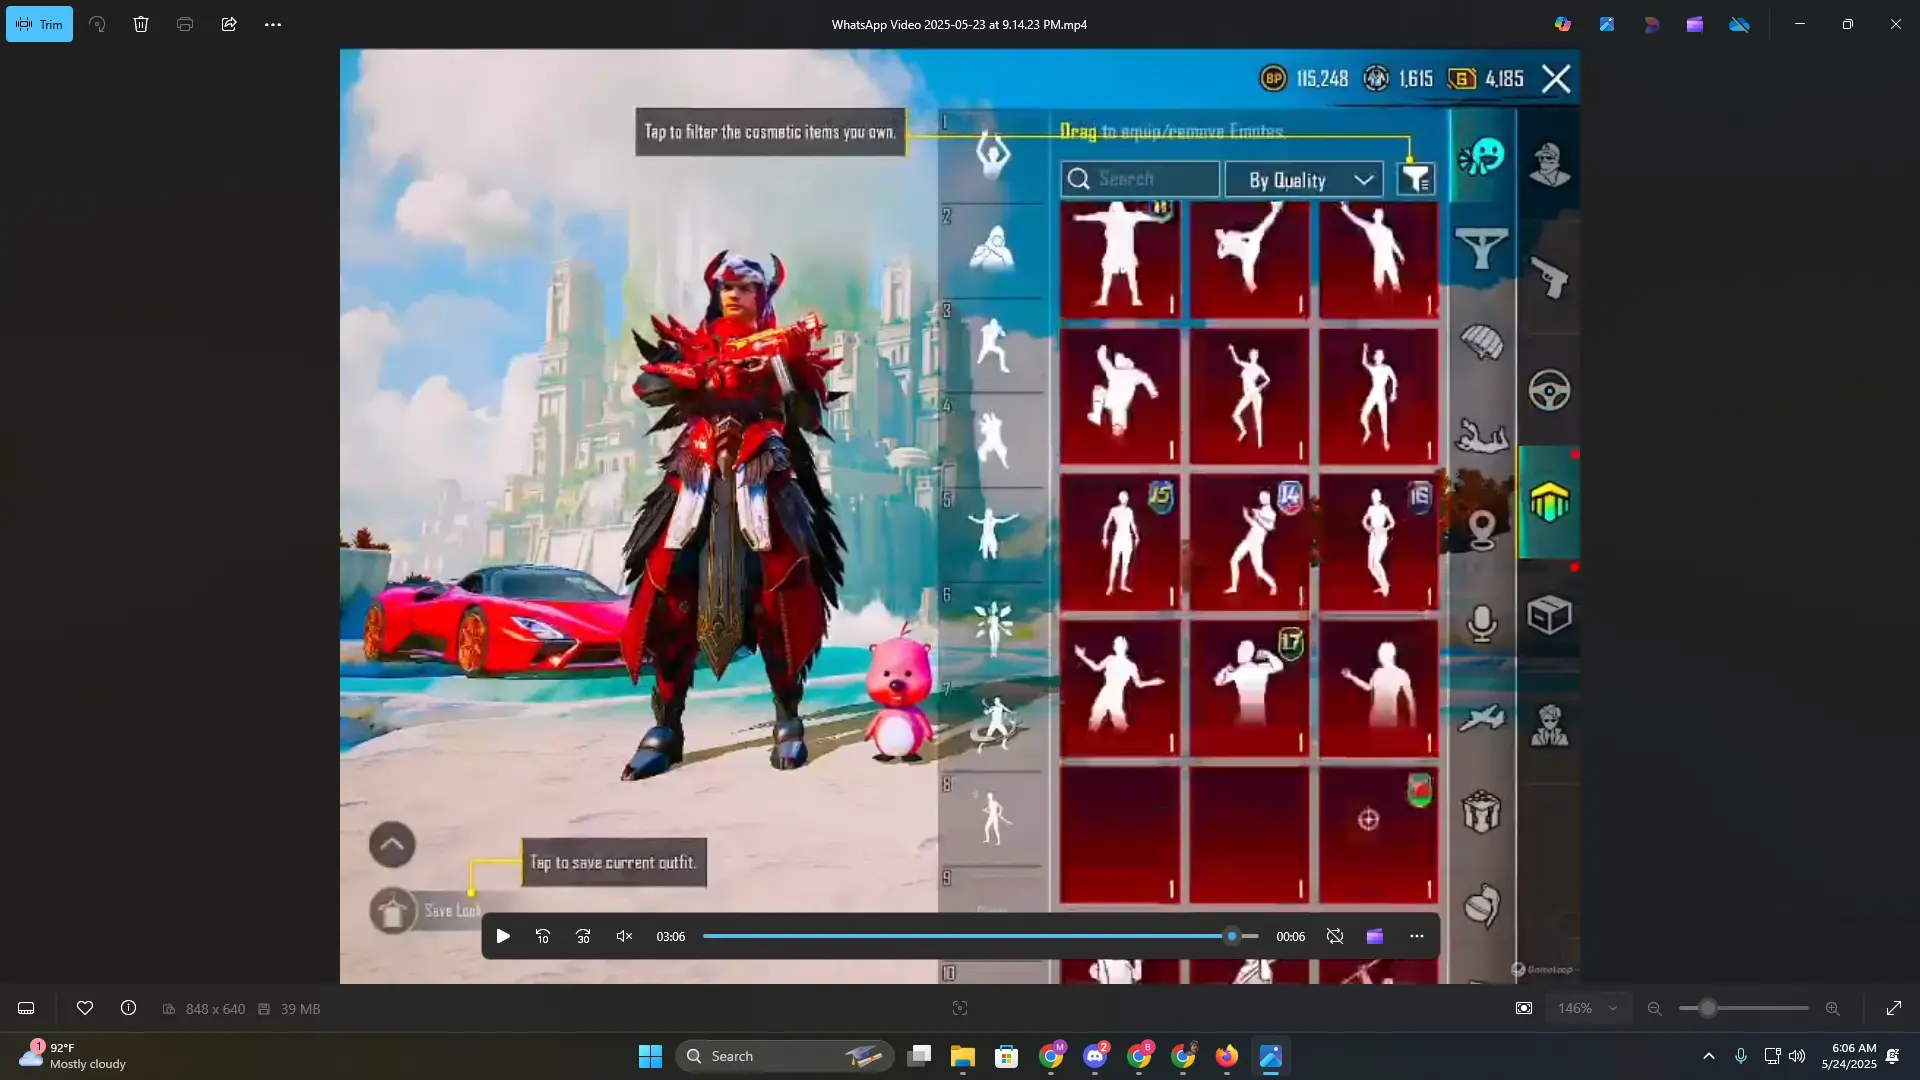
Task: Select the hanger outfits tab
Action: [1481, 248]
